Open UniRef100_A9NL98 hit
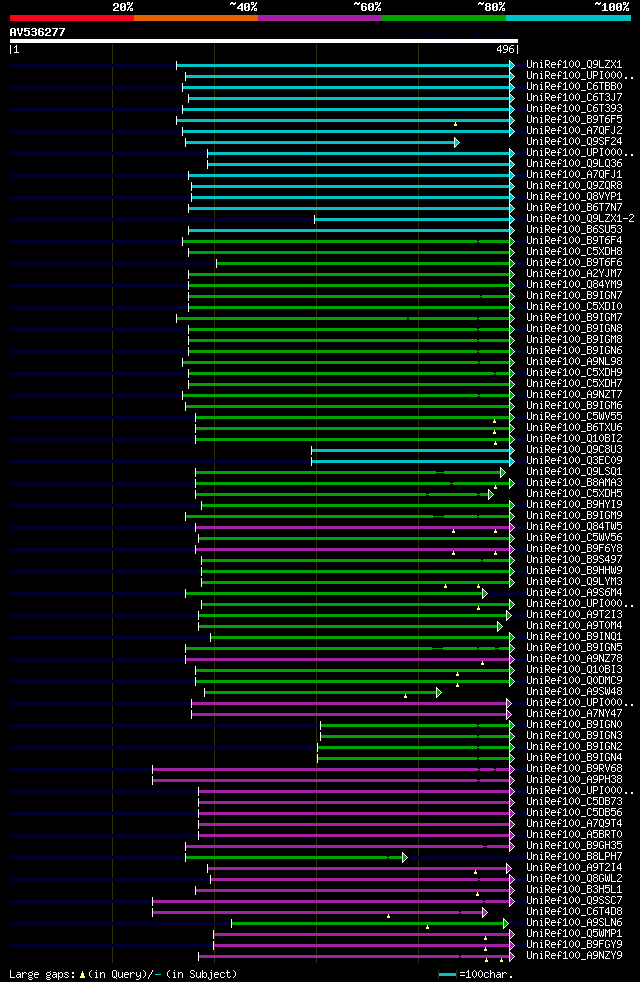The height and width of the screenshot is (982, 640). (x=574, y=361)
